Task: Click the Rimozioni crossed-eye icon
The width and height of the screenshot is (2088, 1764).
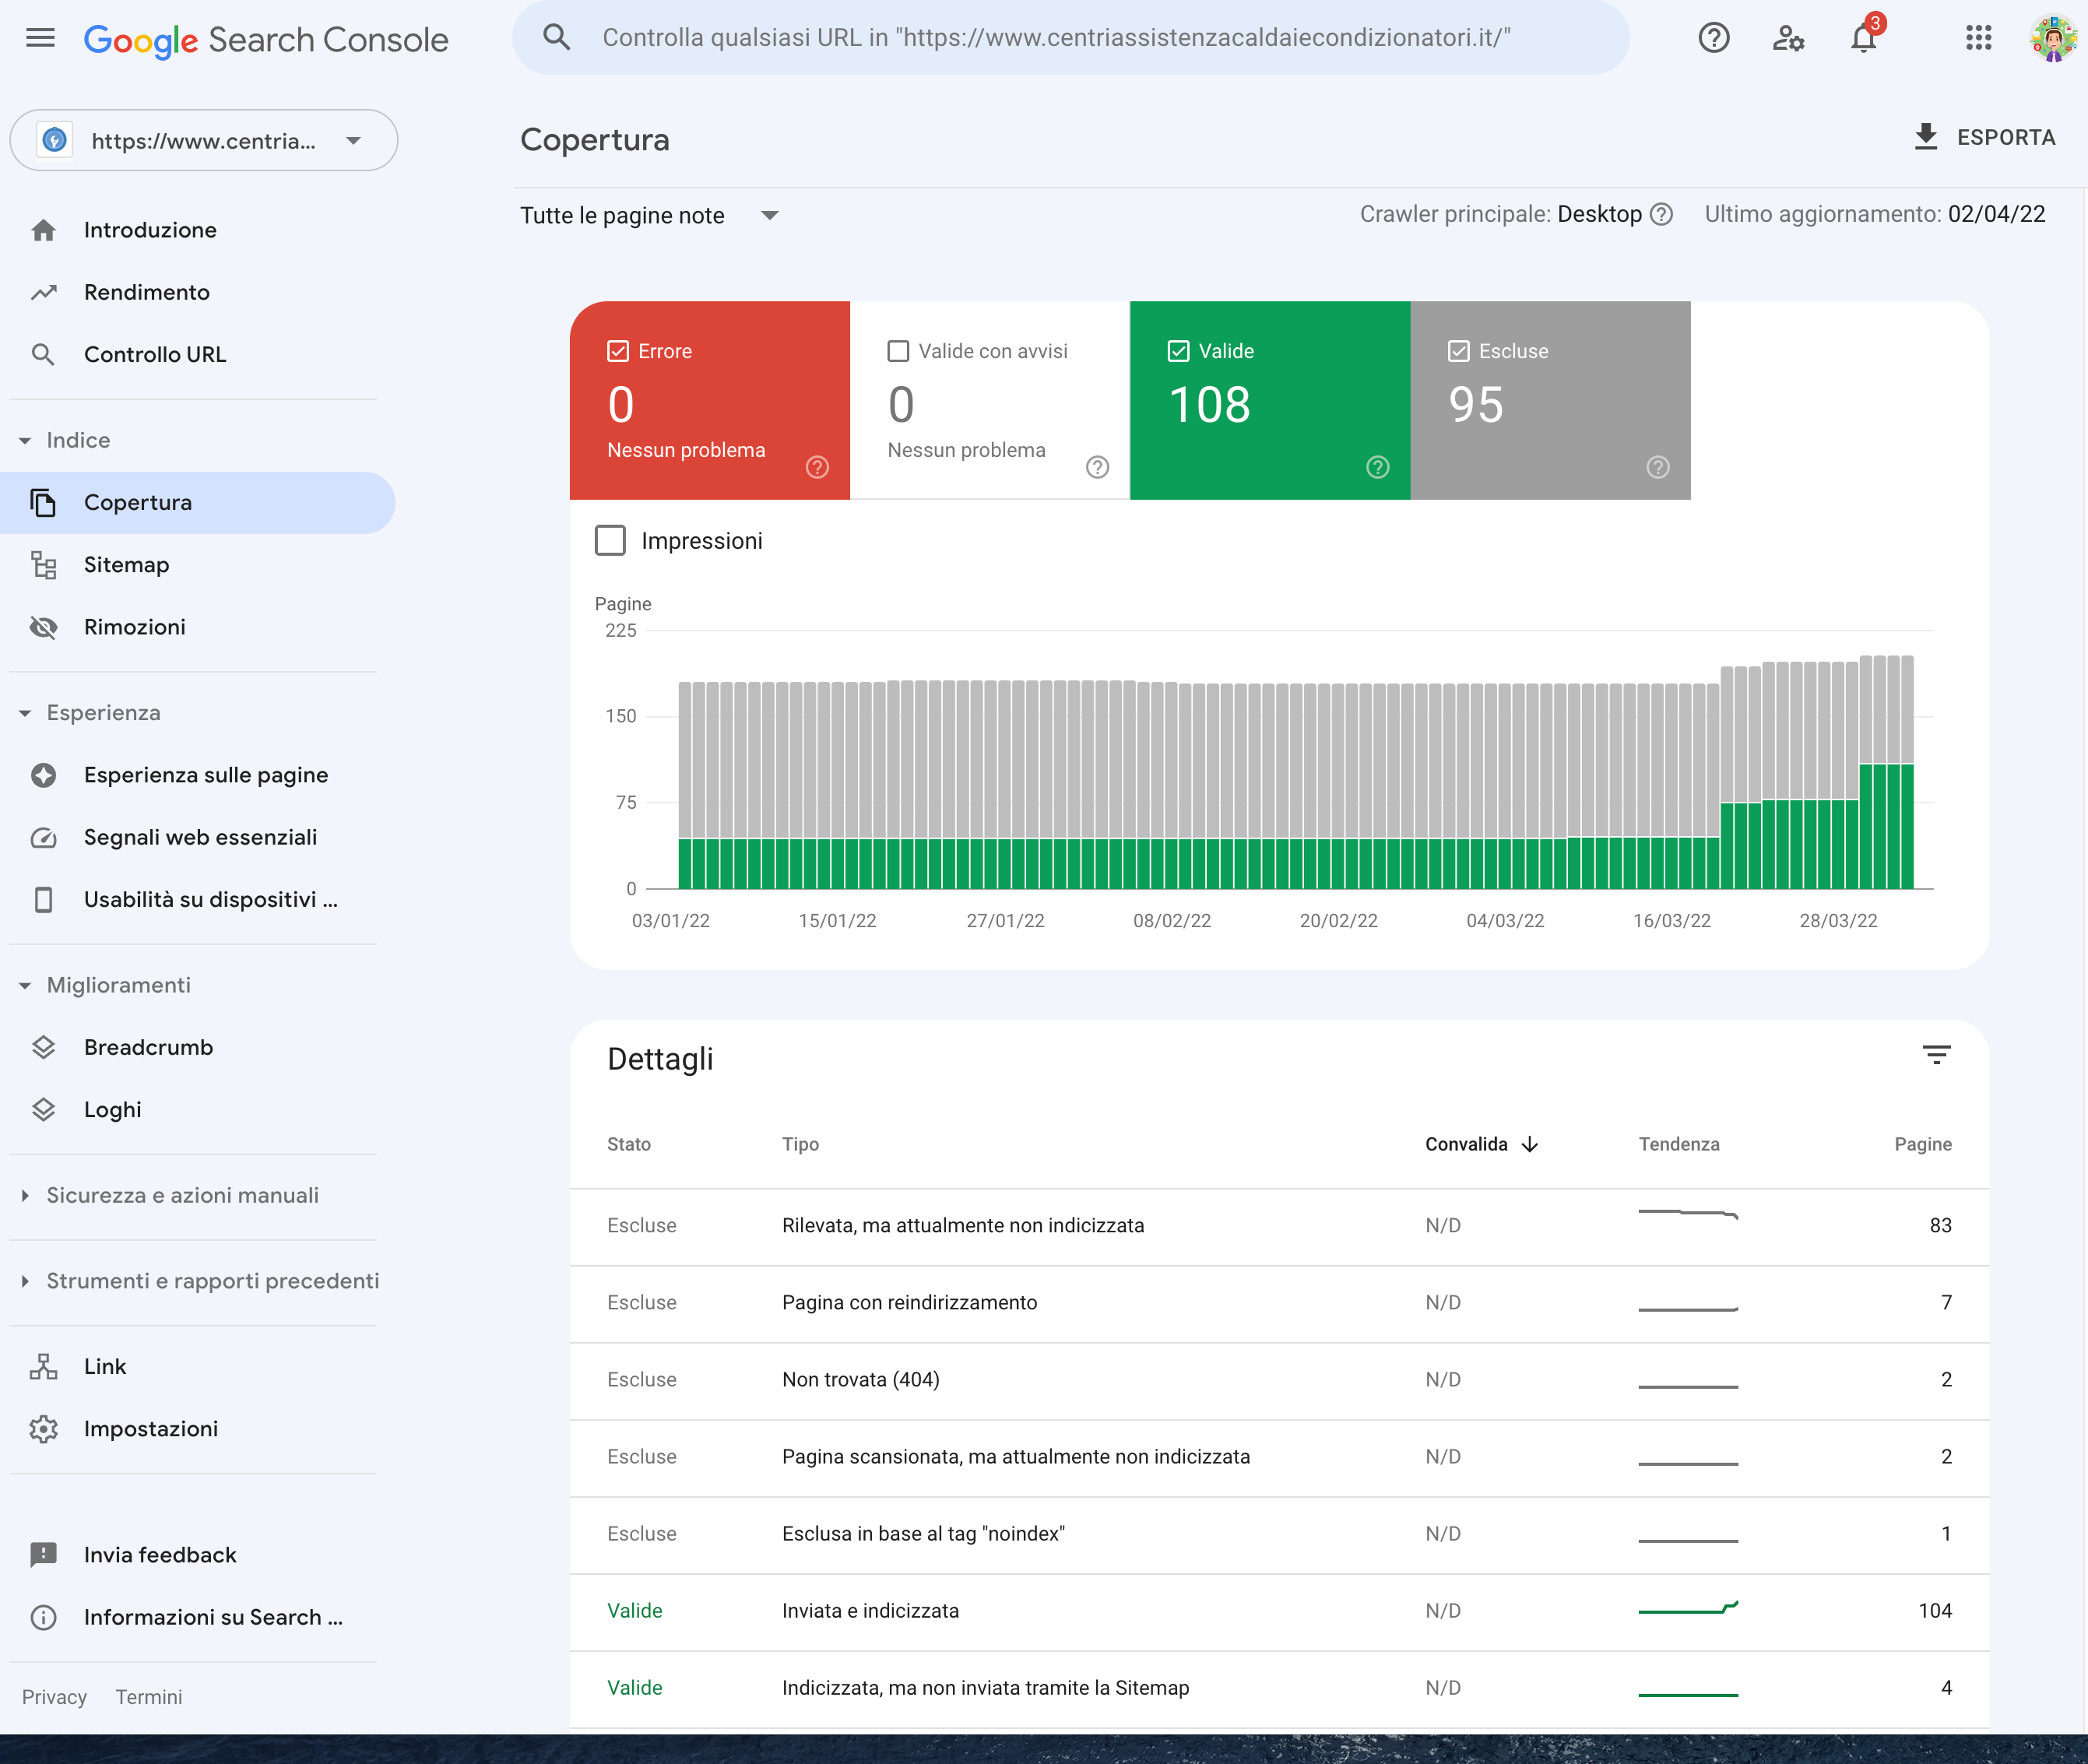Action: coord(43,627)
